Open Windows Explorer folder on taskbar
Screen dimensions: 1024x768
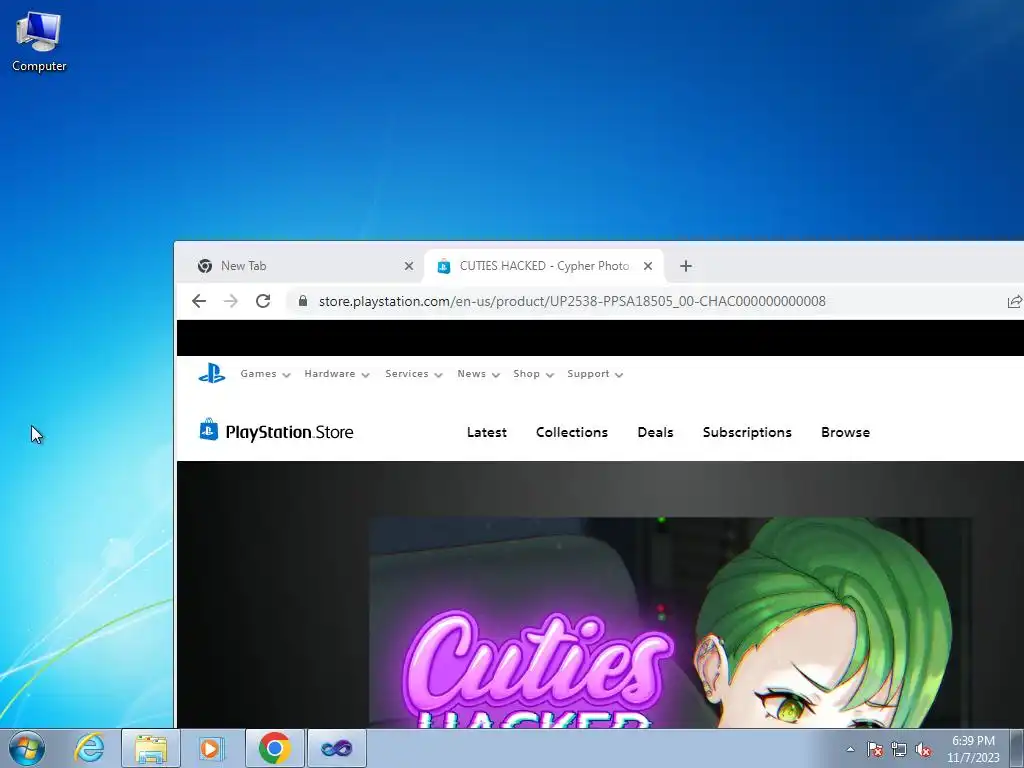151,748
